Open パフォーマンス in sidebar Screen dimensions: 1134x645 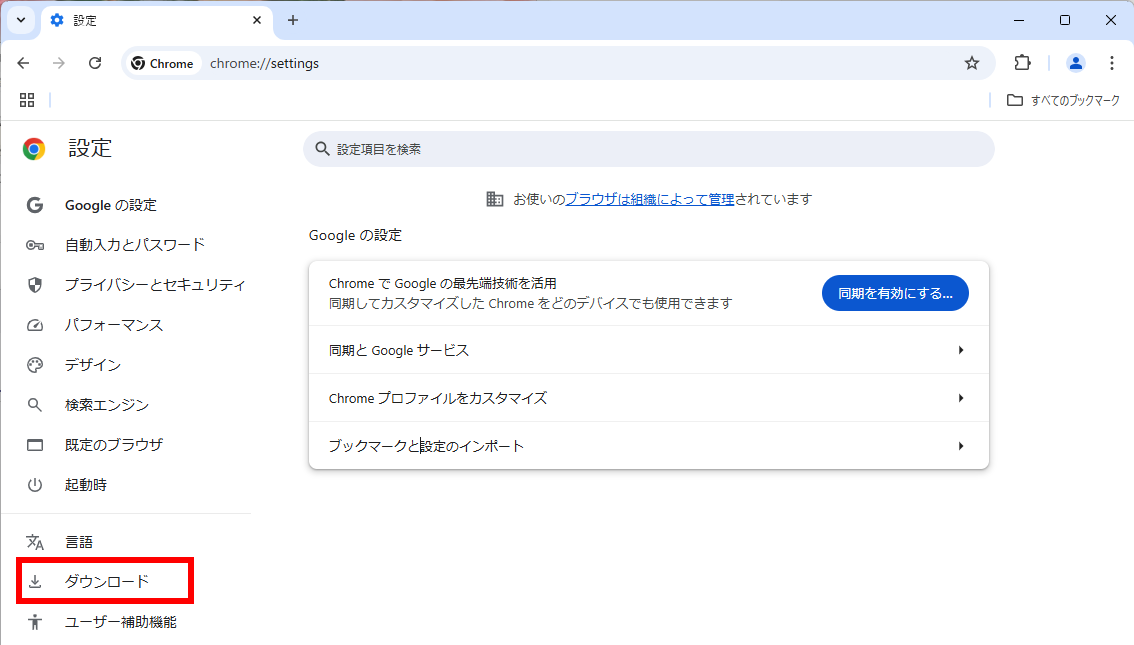(114, 325)
